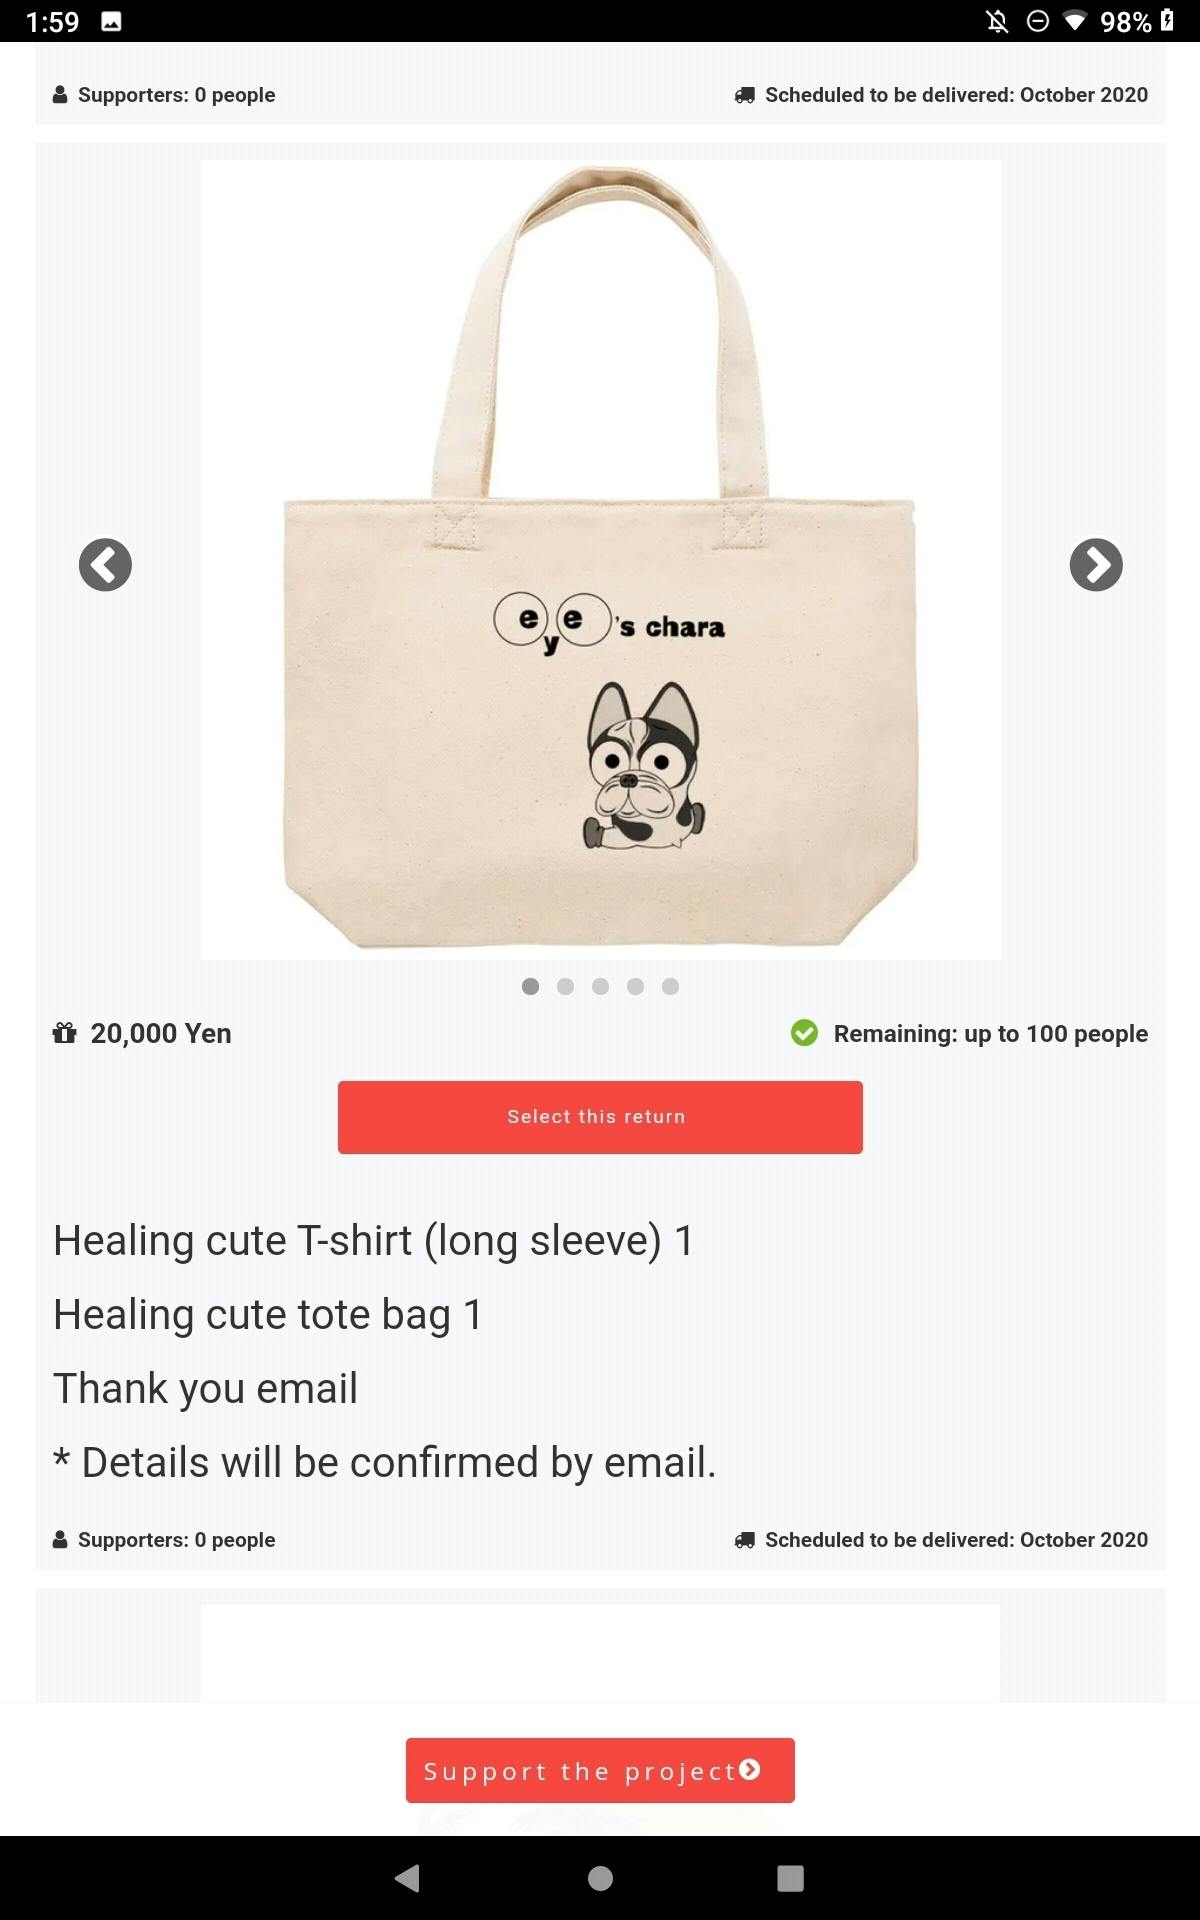Tap the bottom supporters person icon

[60, 1540]
